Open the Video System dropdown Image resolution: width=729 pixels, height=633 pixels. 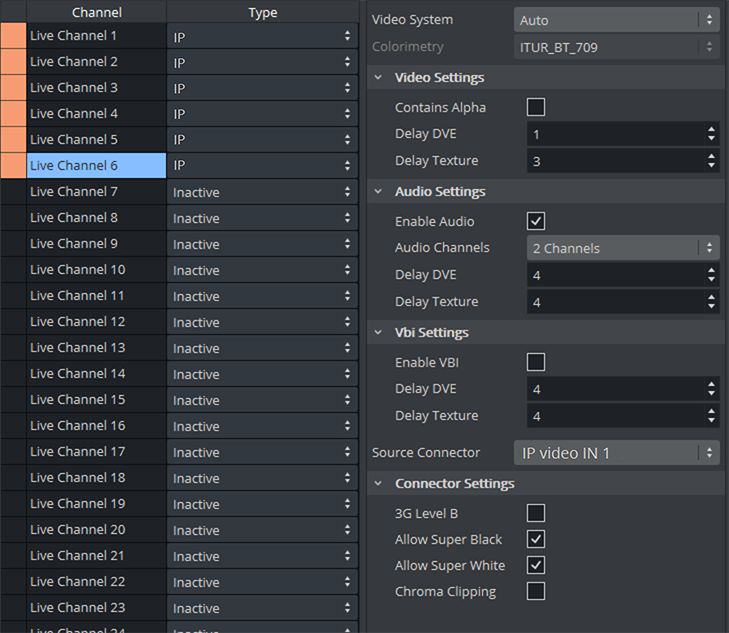[x=616, y=20]
